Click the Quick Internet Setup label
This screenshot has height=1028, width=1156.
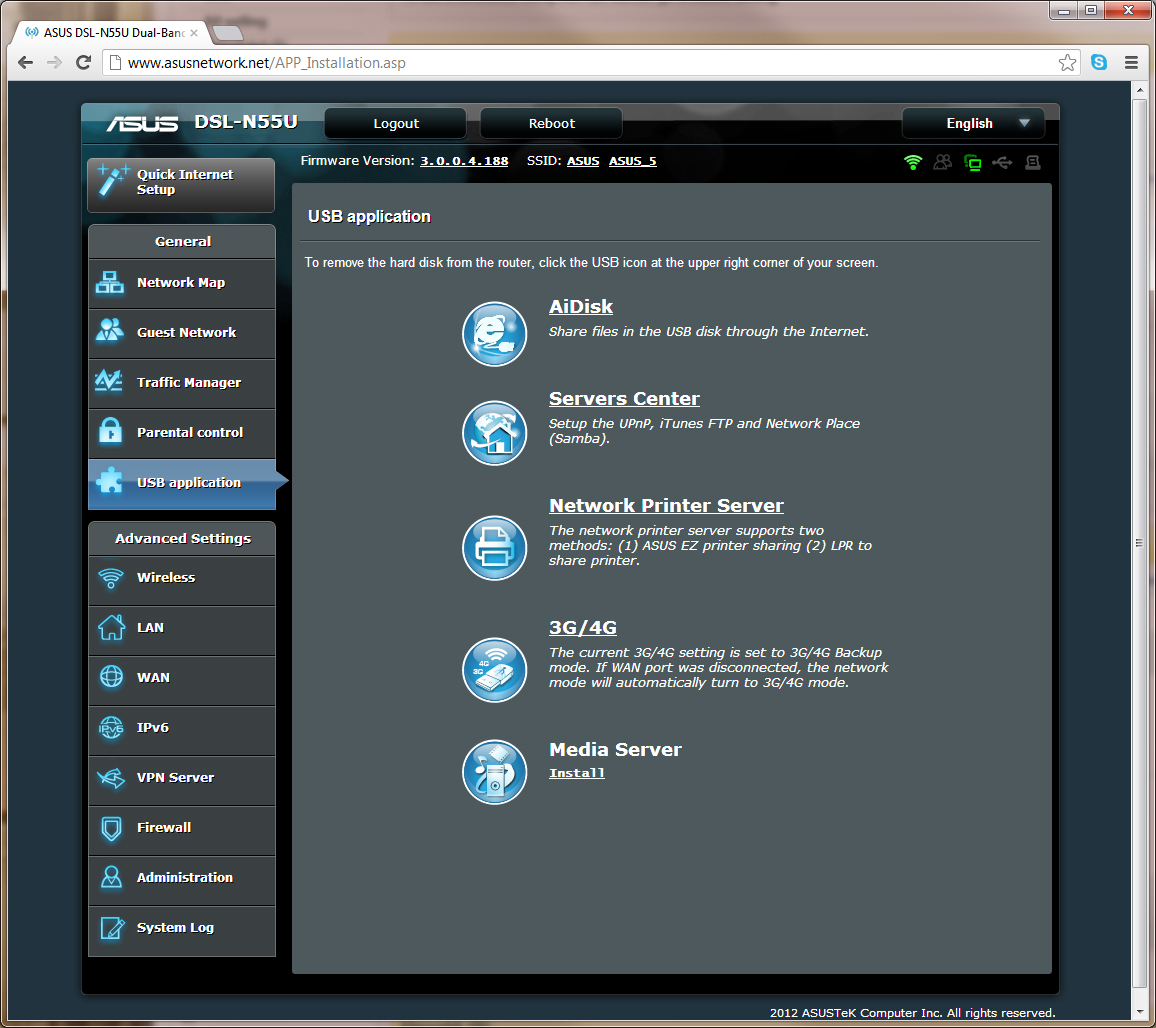pos(184,181)
